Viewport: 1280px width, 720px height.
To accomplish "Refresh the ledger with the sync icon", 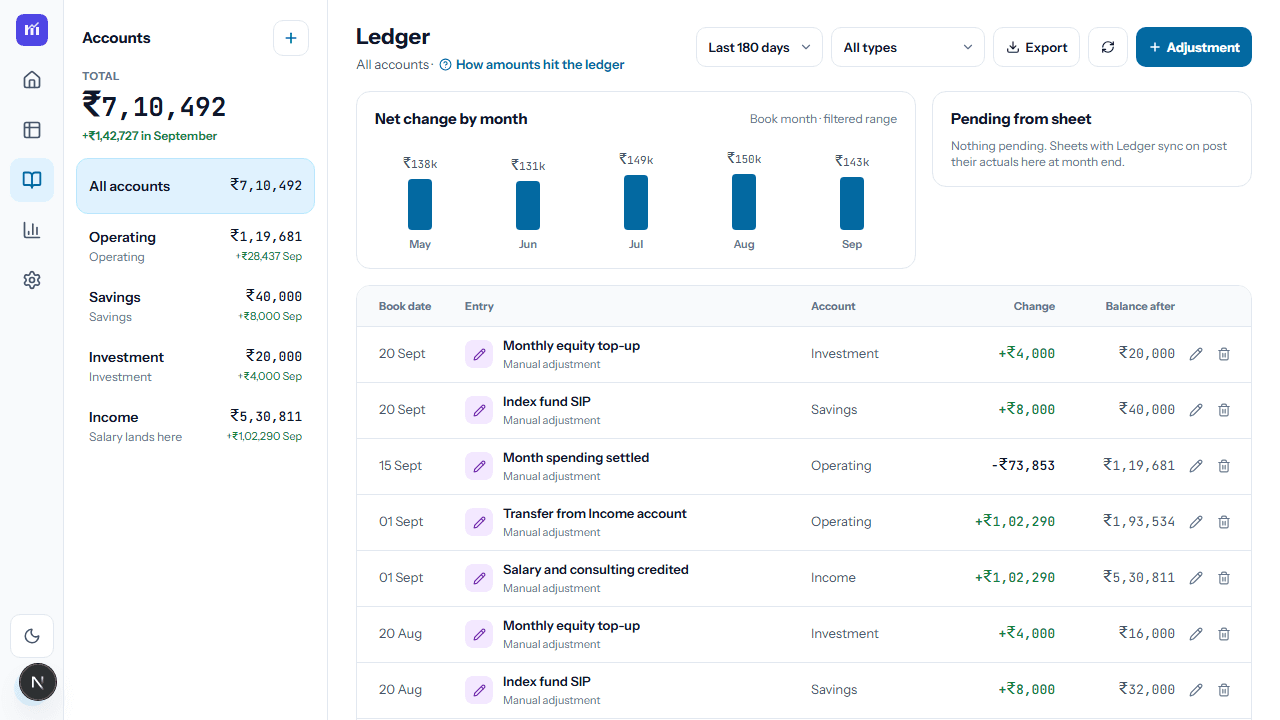I will pyautogui.click(x=1108, y=47).
